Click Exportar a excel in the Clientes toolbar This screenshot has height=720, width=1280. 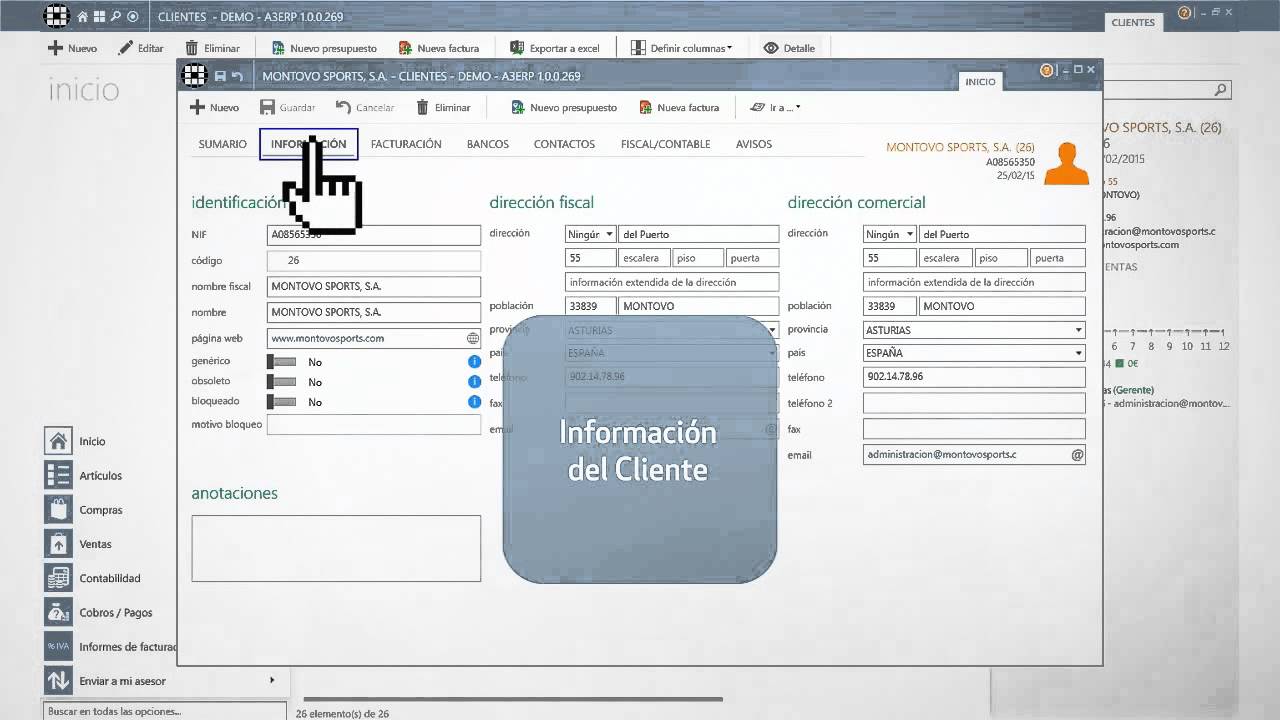click(x=555, y=48)
